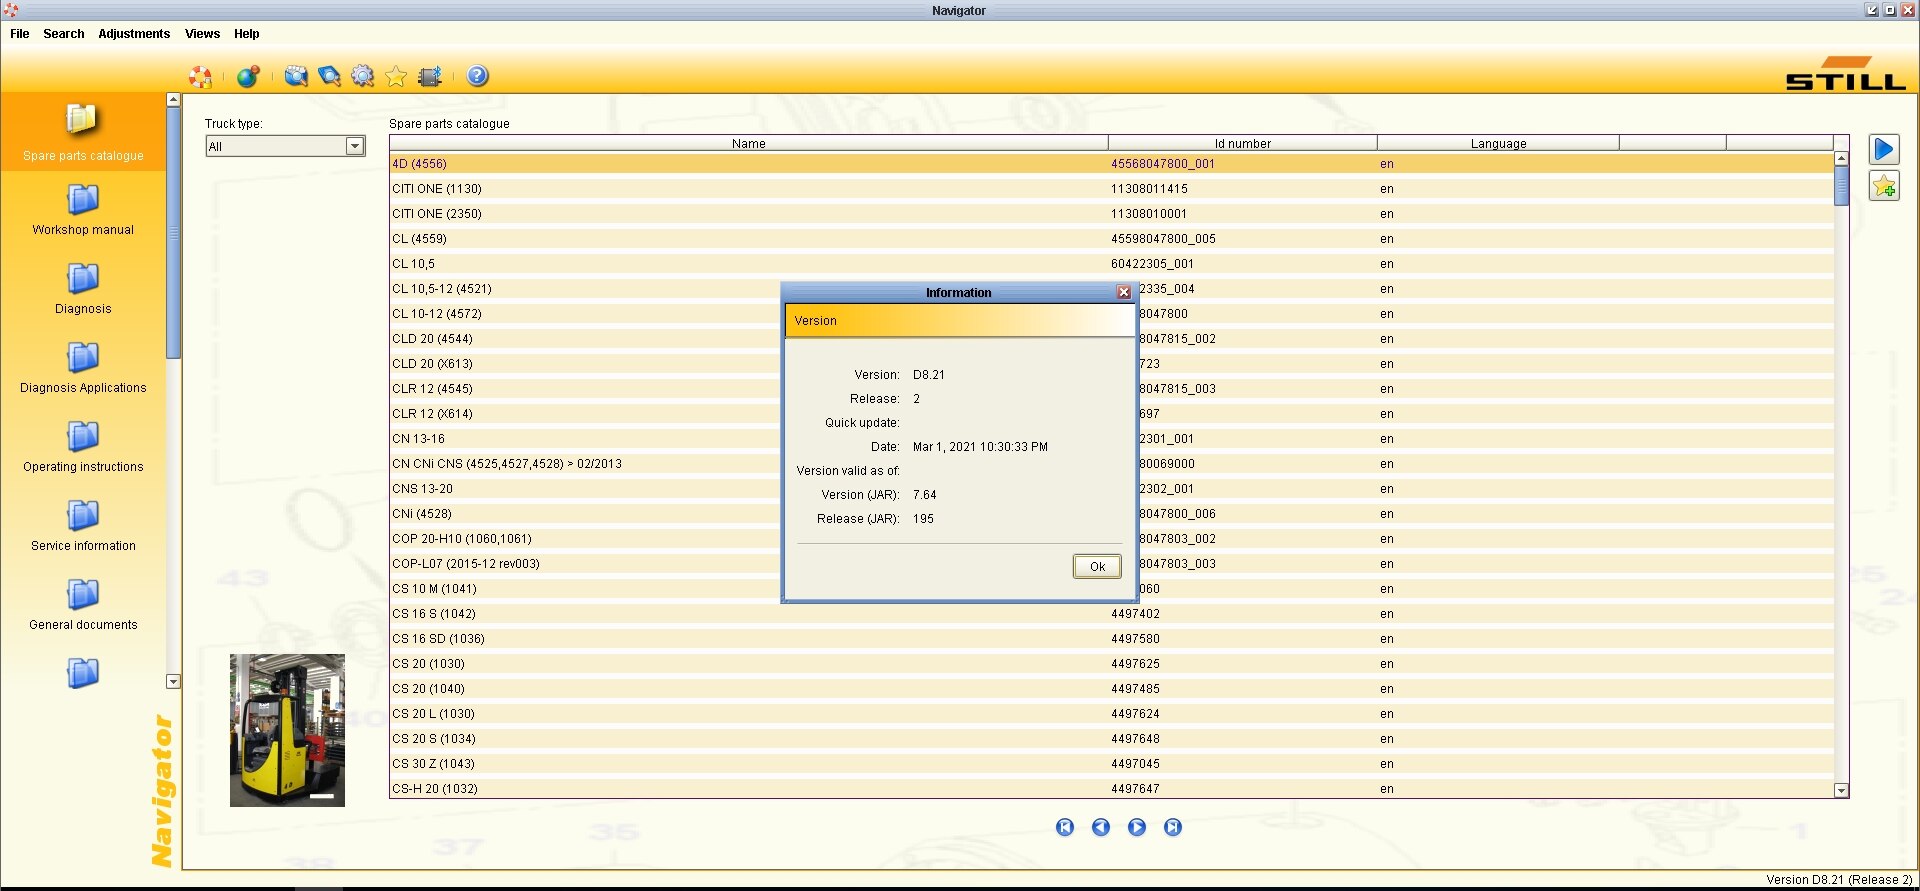Click the catalogue list scroll-up arrow

1841,159
